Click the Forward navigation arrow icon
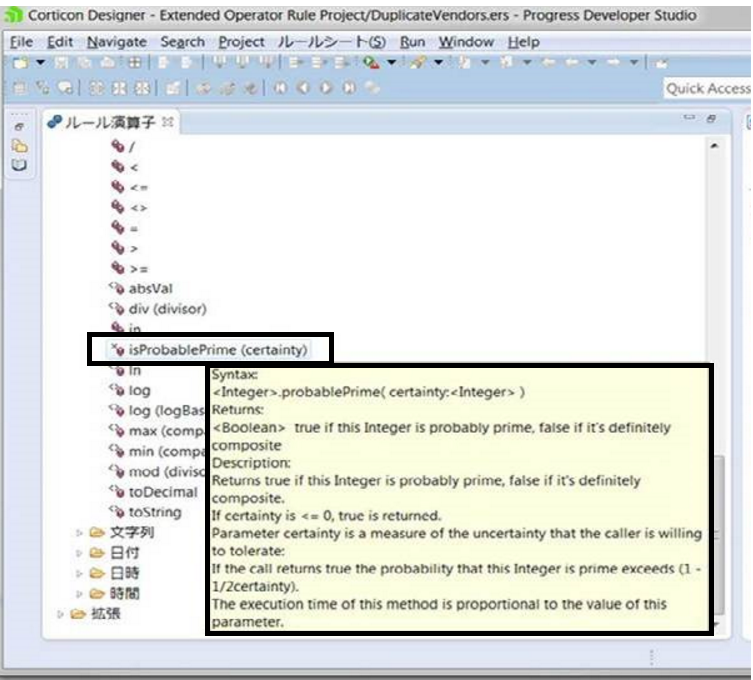The image size is (753, 680). pyautogui.click(x=613, y=62)
